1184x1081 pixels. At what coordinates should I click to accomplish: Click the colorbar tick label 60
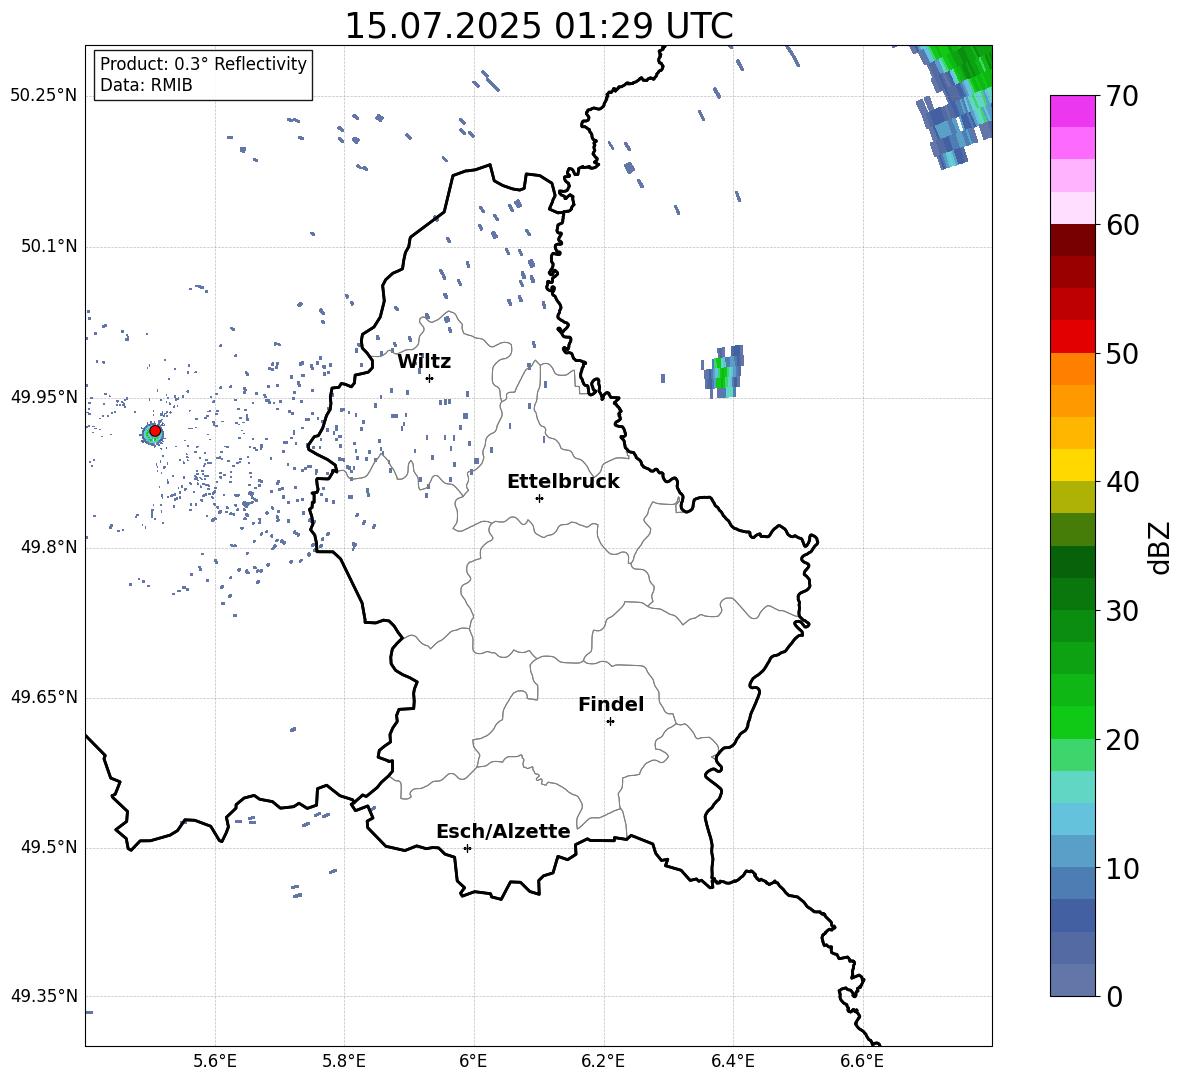1122,225
